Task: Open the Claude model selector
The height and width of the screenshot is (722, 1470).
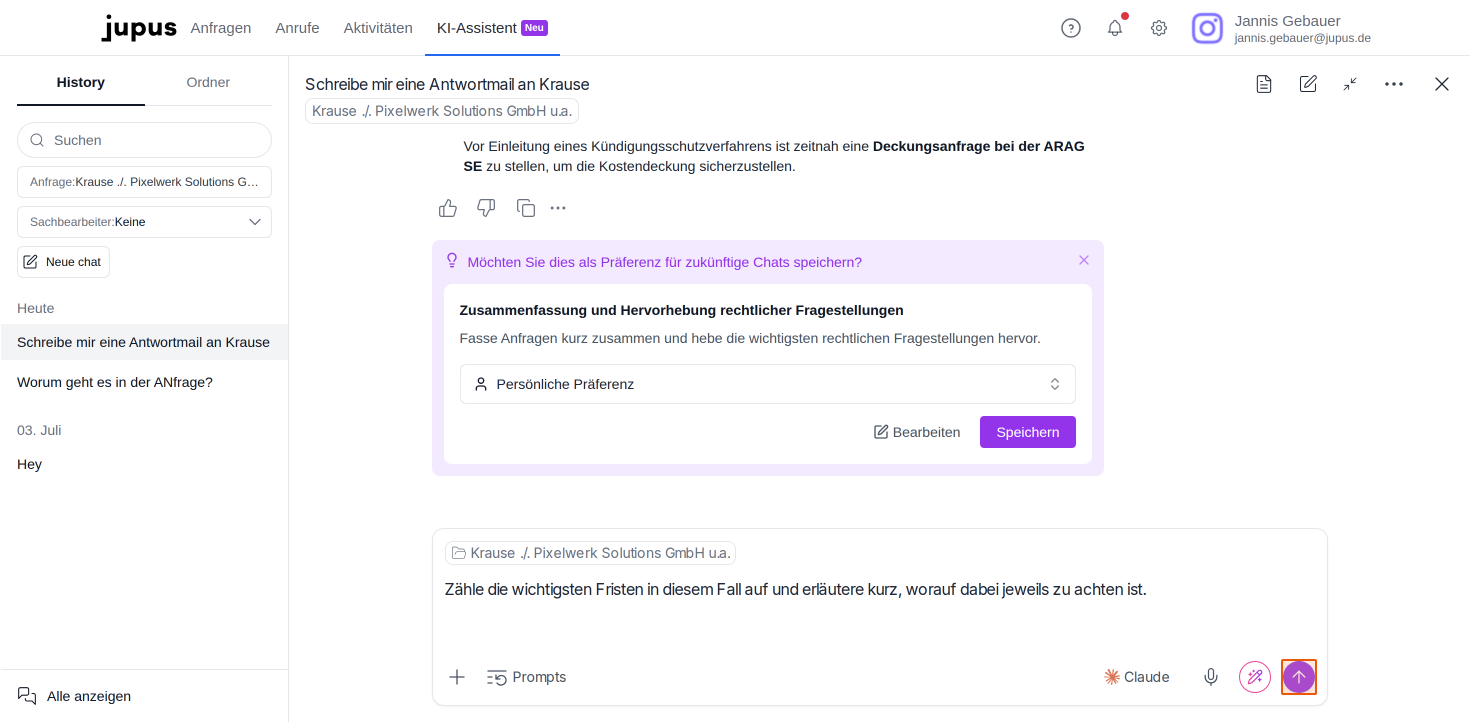Action: pos(1137,677)
